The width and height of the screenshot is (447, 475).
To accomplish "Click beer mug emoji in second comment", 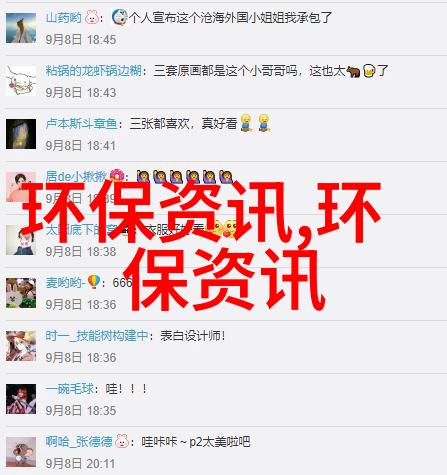I will coord(369,71).
